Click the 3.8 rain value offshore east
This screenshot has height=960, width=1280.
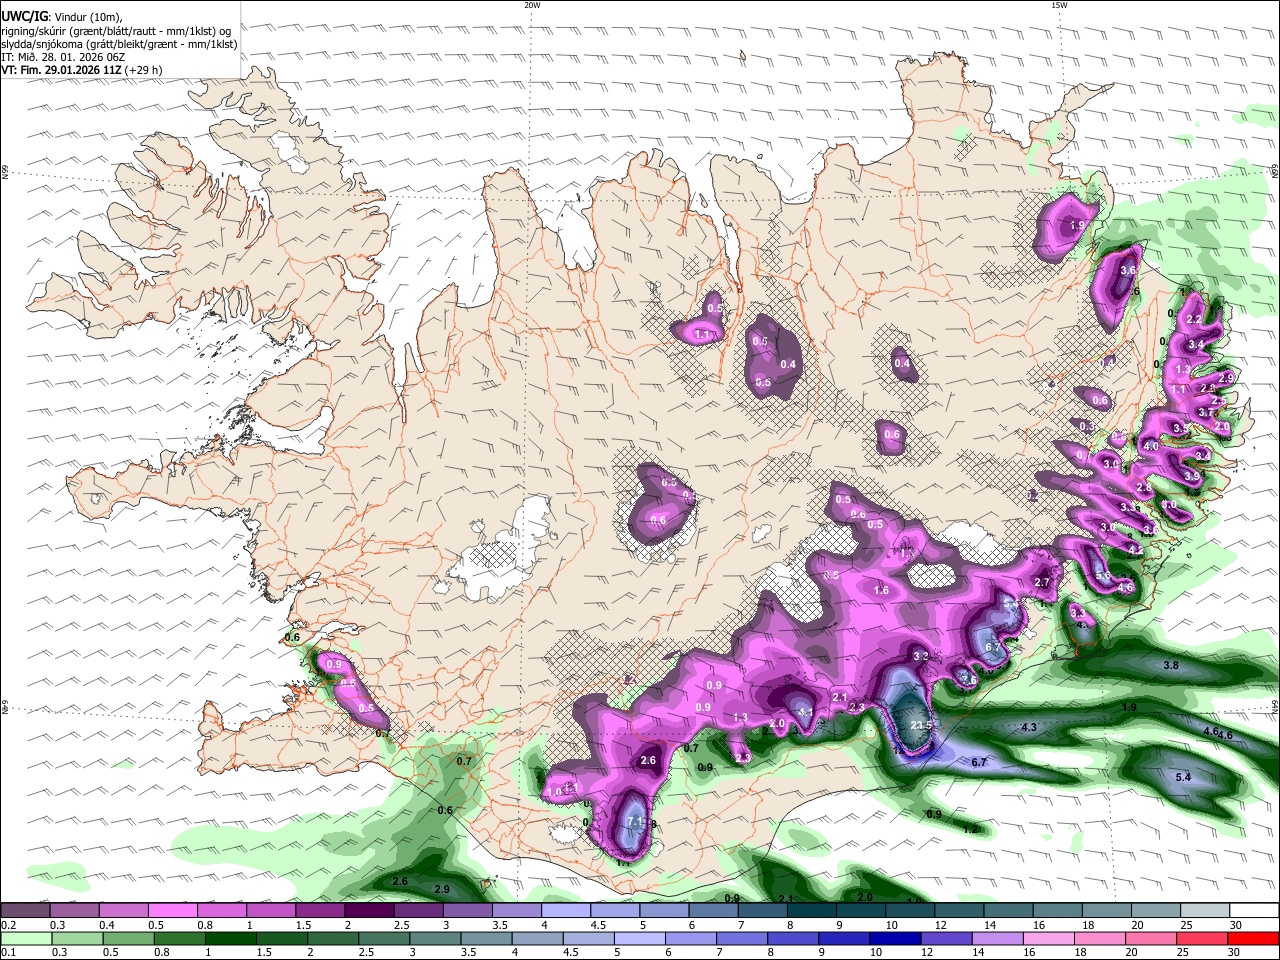1171,665
